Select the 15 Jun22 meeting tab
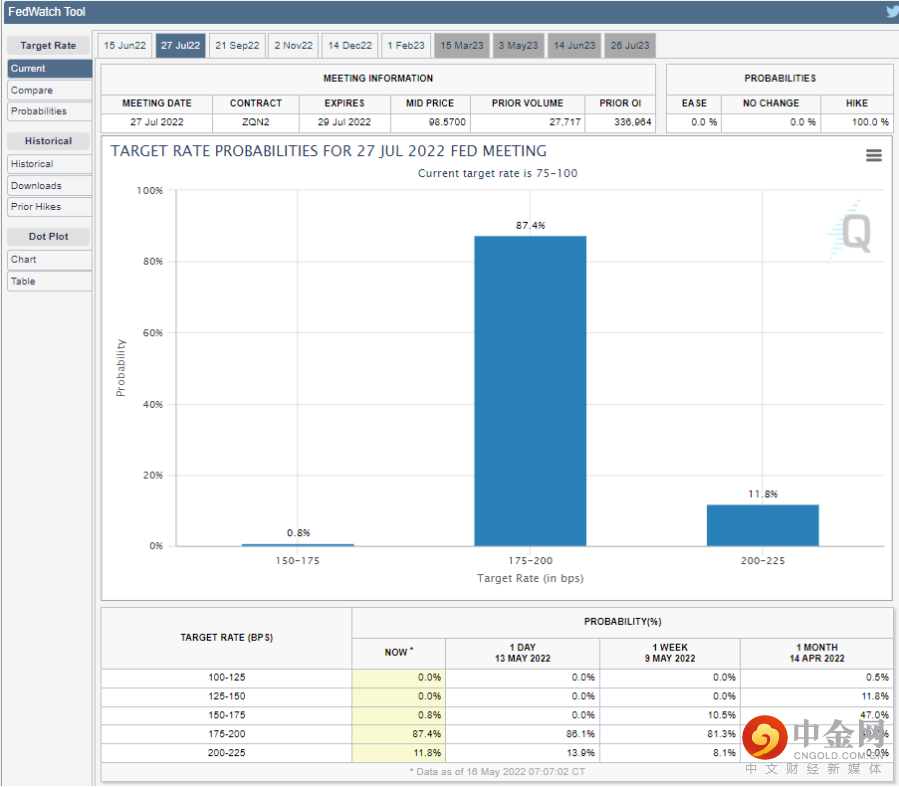Image resolution: width=899 pixels, height=787 pixels. pyautogui.click(x=125, y=46)
